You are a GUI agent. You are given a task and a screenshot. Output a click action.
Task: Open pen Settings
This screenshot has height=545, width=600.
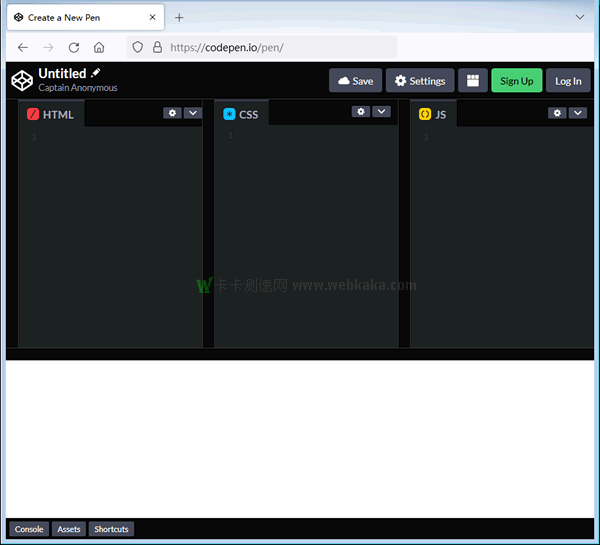click(420, 81)
